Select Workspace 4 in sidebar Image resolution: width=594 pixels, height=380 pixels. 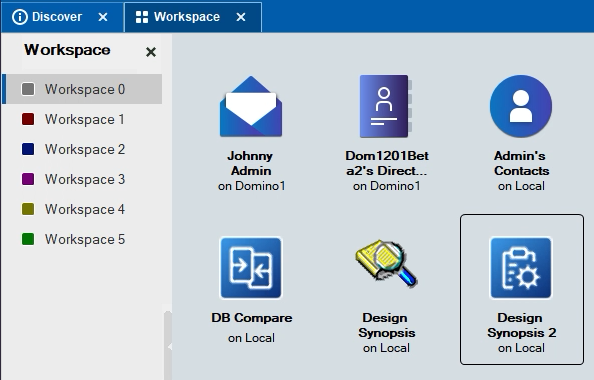click(82, 209)
